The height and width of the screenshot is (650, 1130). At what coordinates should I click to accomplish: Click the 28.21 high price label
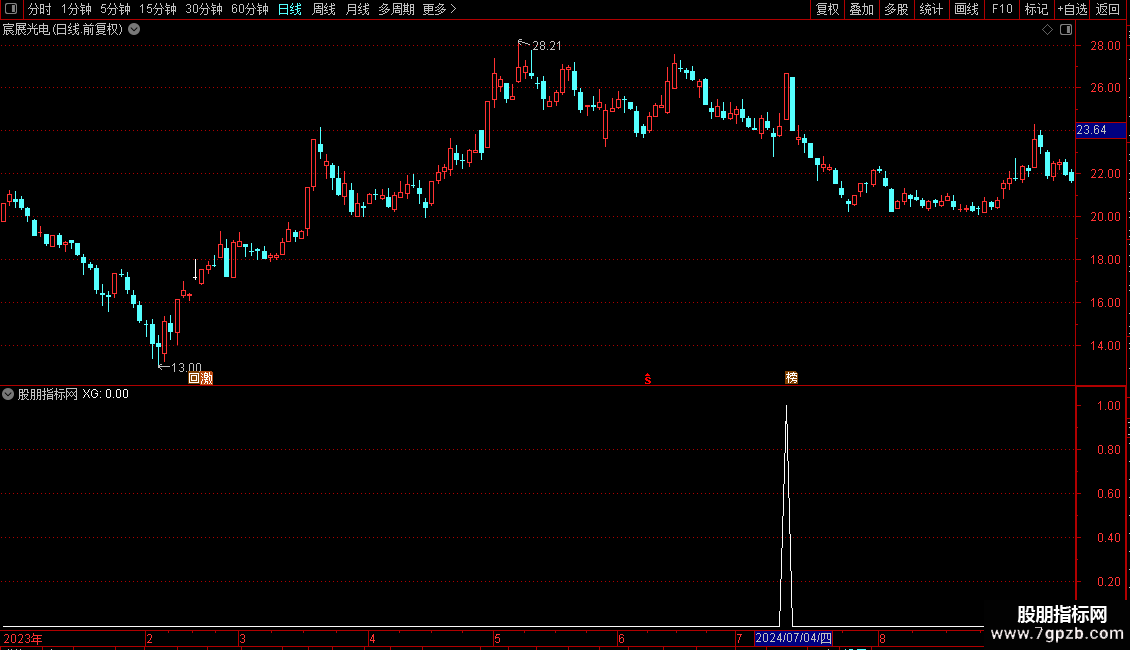tap(546, 46)
